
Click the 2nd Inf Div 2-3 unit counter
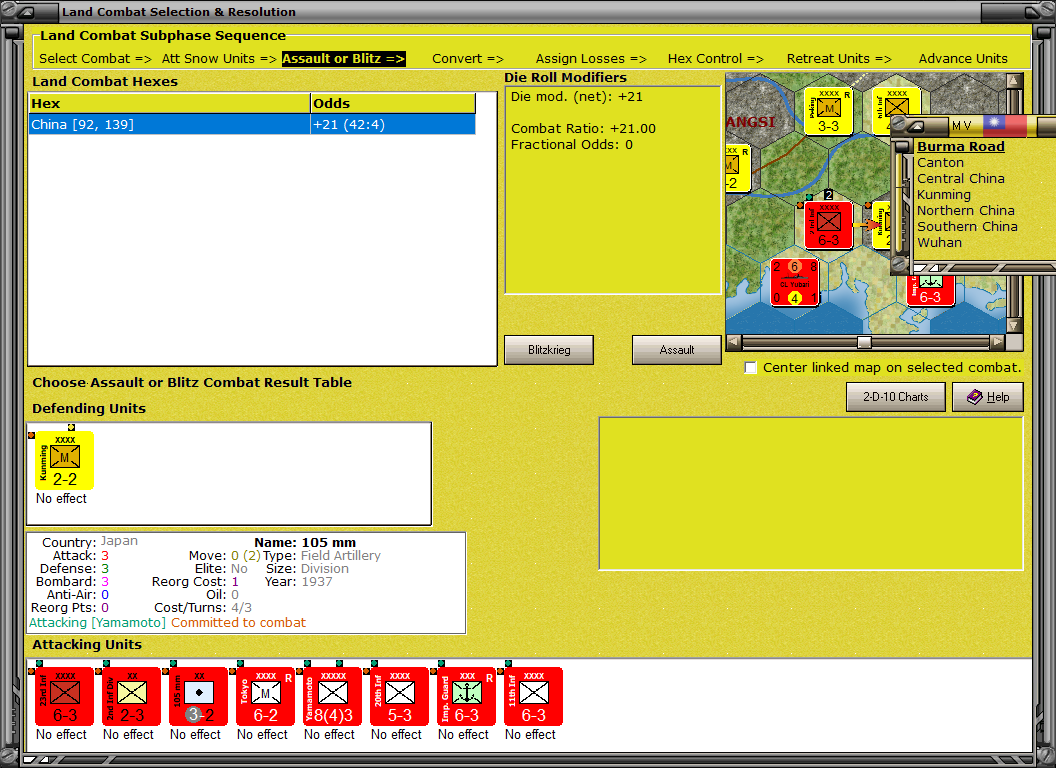click(x=129, y=697)
